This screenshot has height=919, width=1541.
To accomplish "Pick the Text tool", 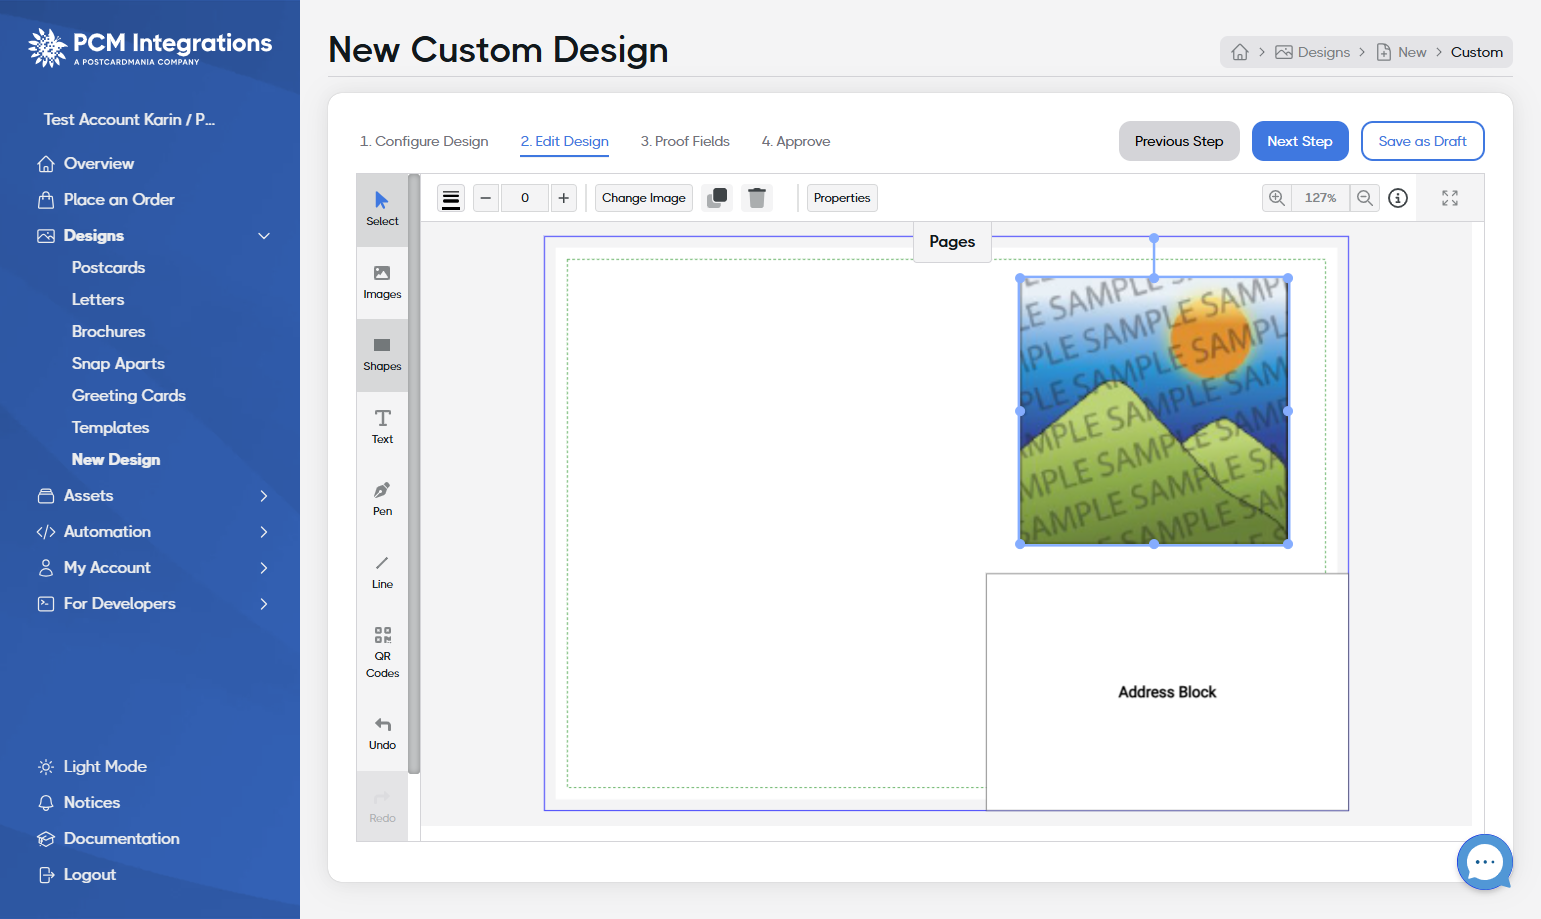I will coord(382,427).
